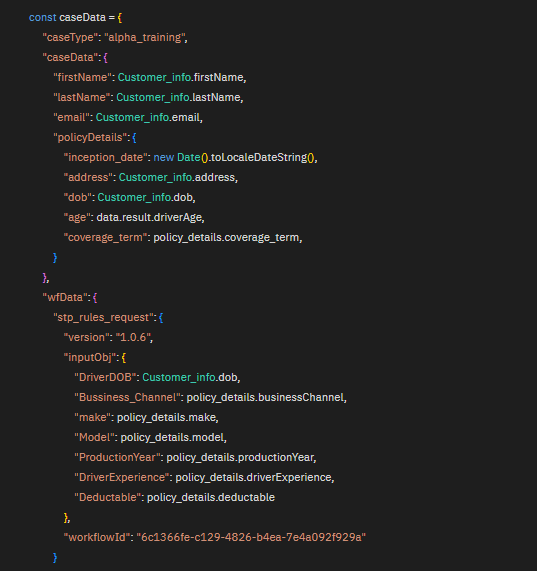Click policy_details.businessChannel value

pyautogui.click(x=265, y=398)
